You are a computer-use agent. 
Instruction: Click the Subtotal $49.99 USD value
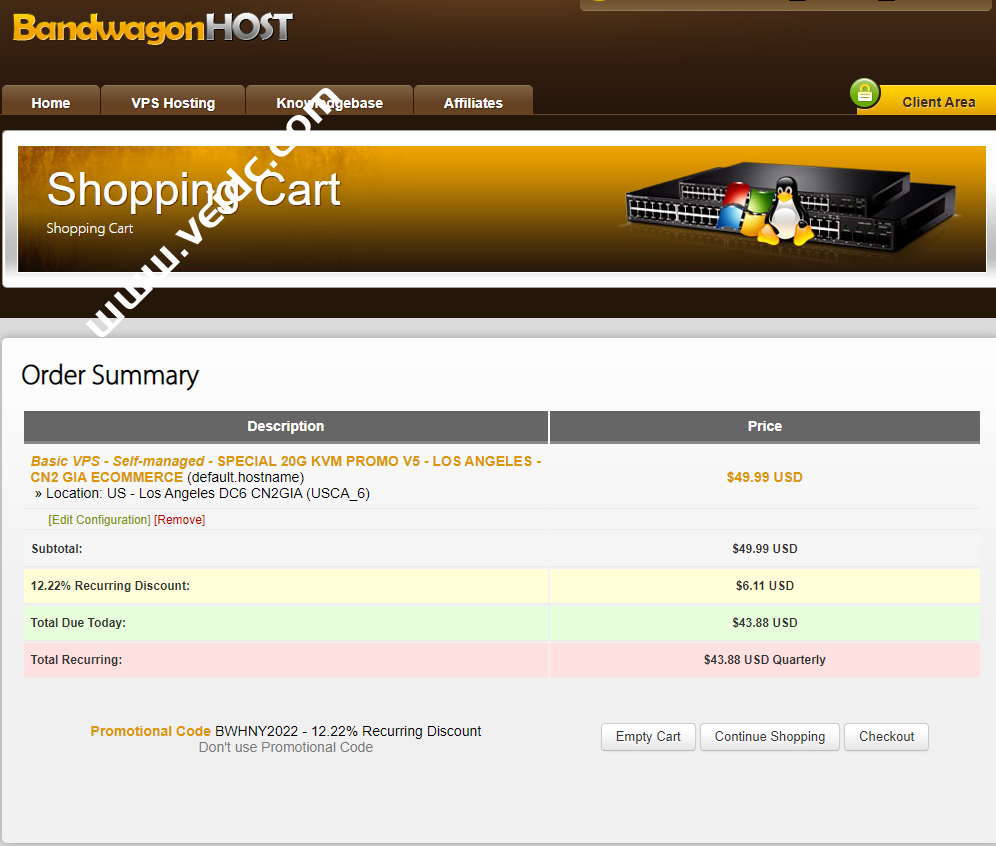(765, 549)
